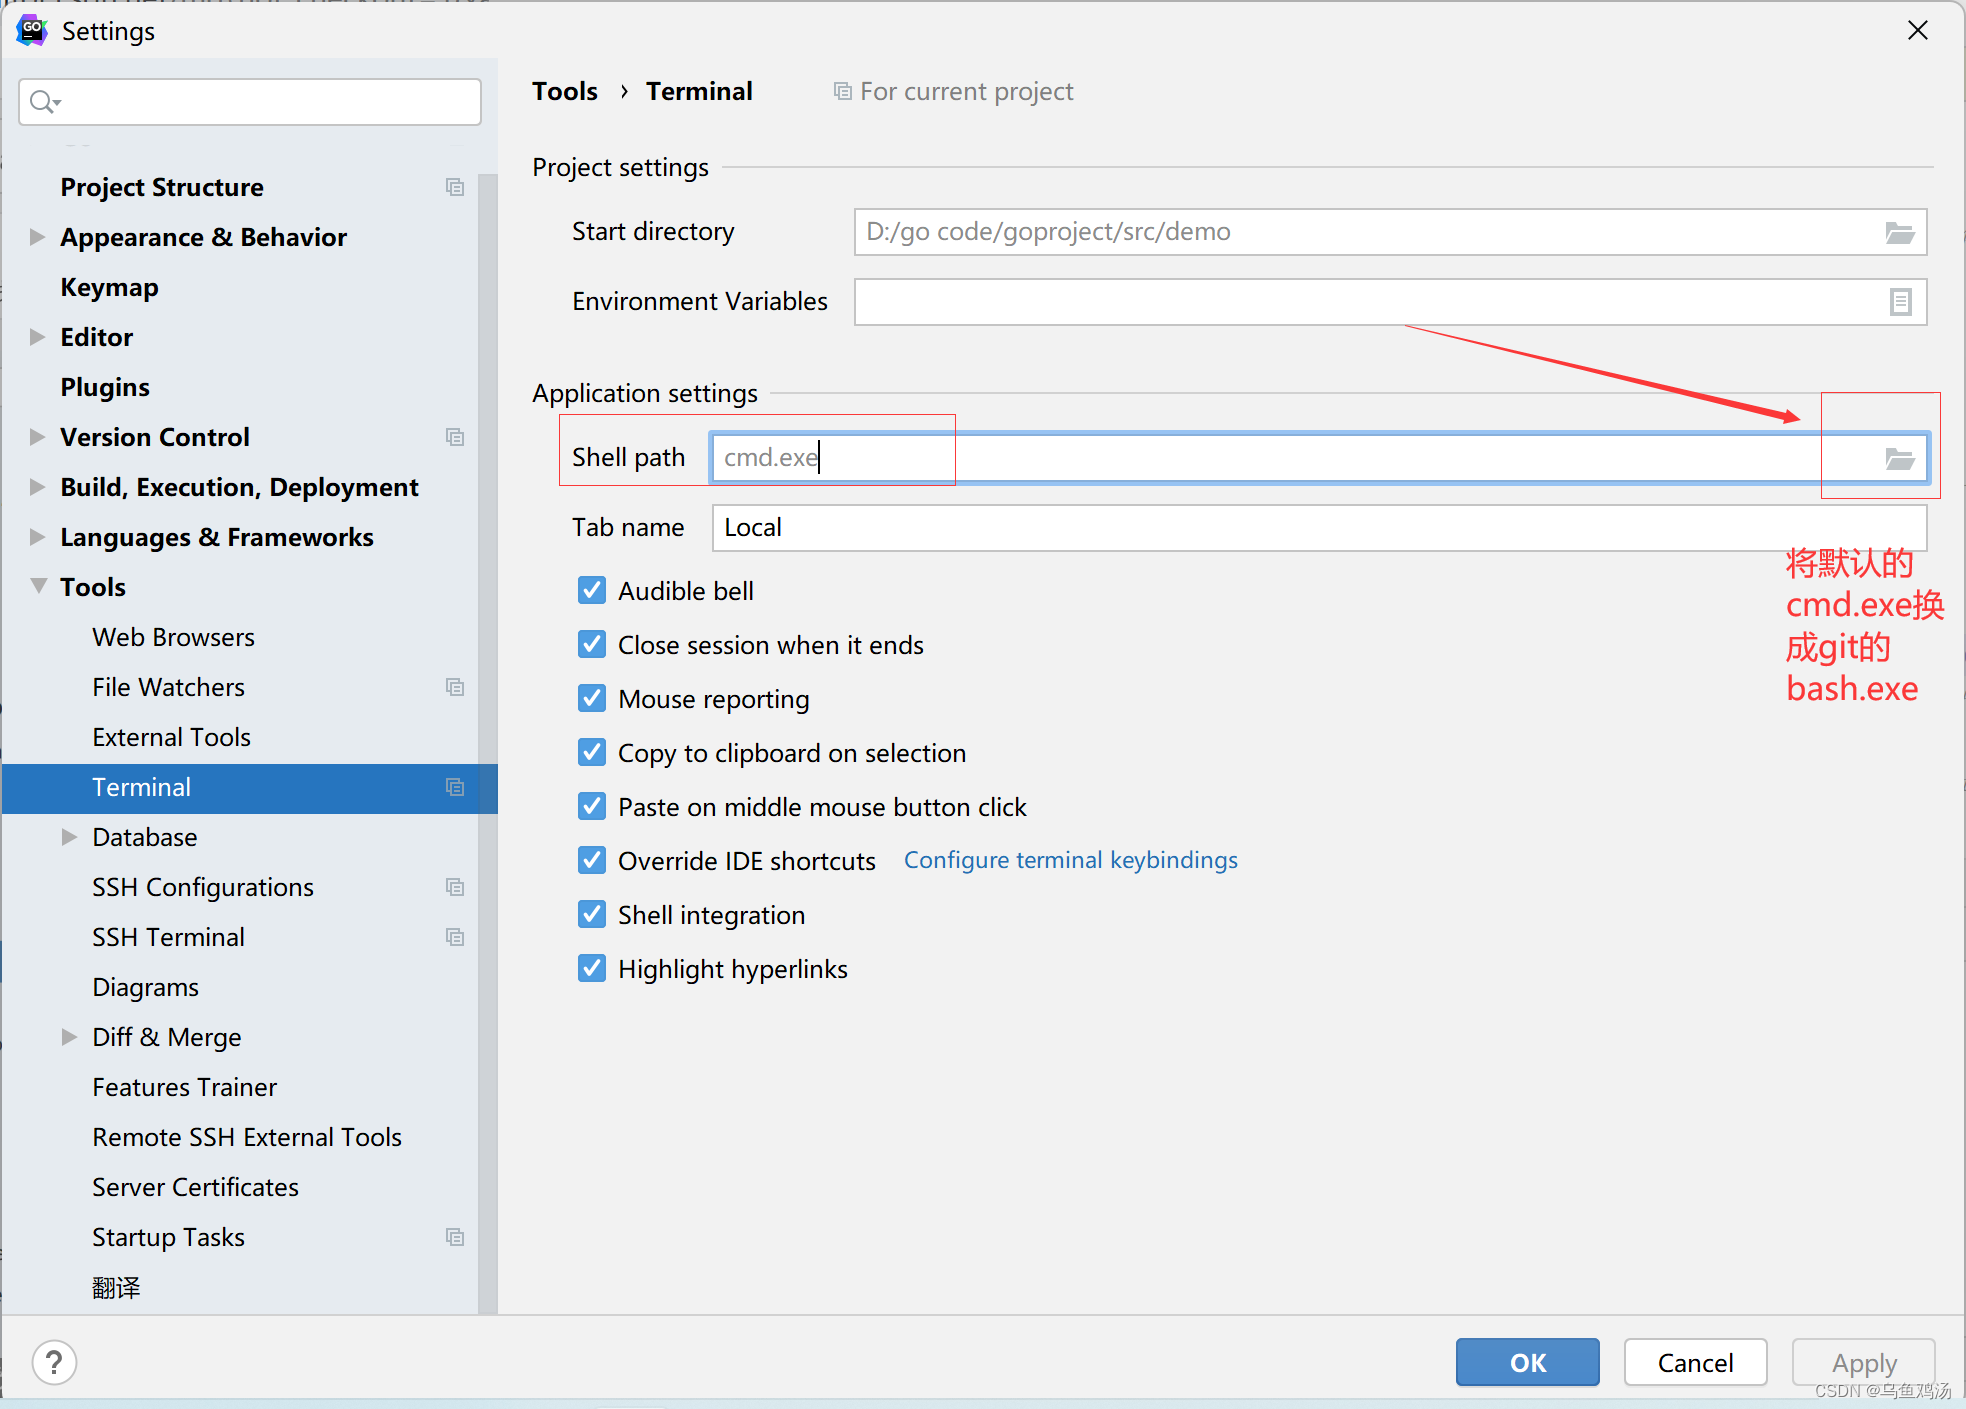Click the copy to clipboard icon for Environment Variables
The width and height of the screenshot is (1966, 1409).
[x=1900, y=300]
